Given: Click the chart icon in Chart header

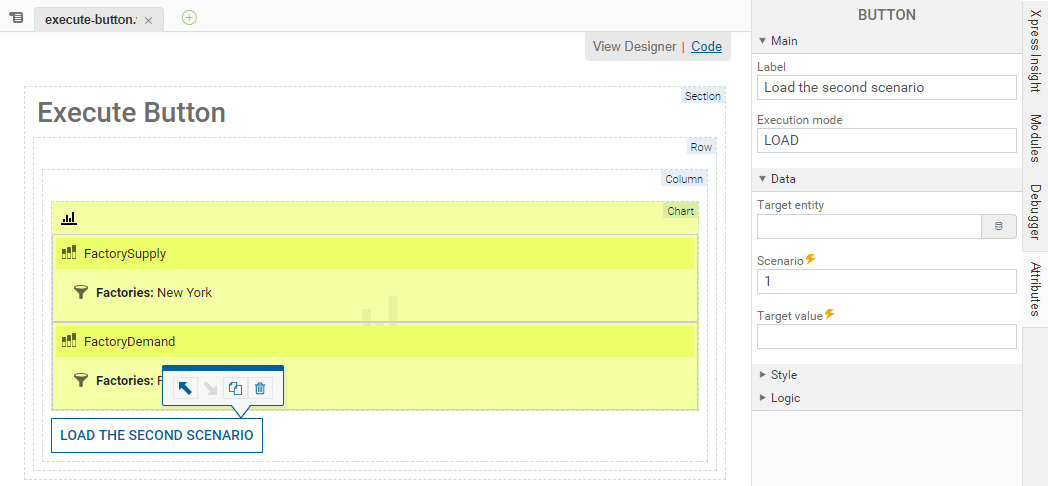Looking at the screenshot, I should coord(69,218).
